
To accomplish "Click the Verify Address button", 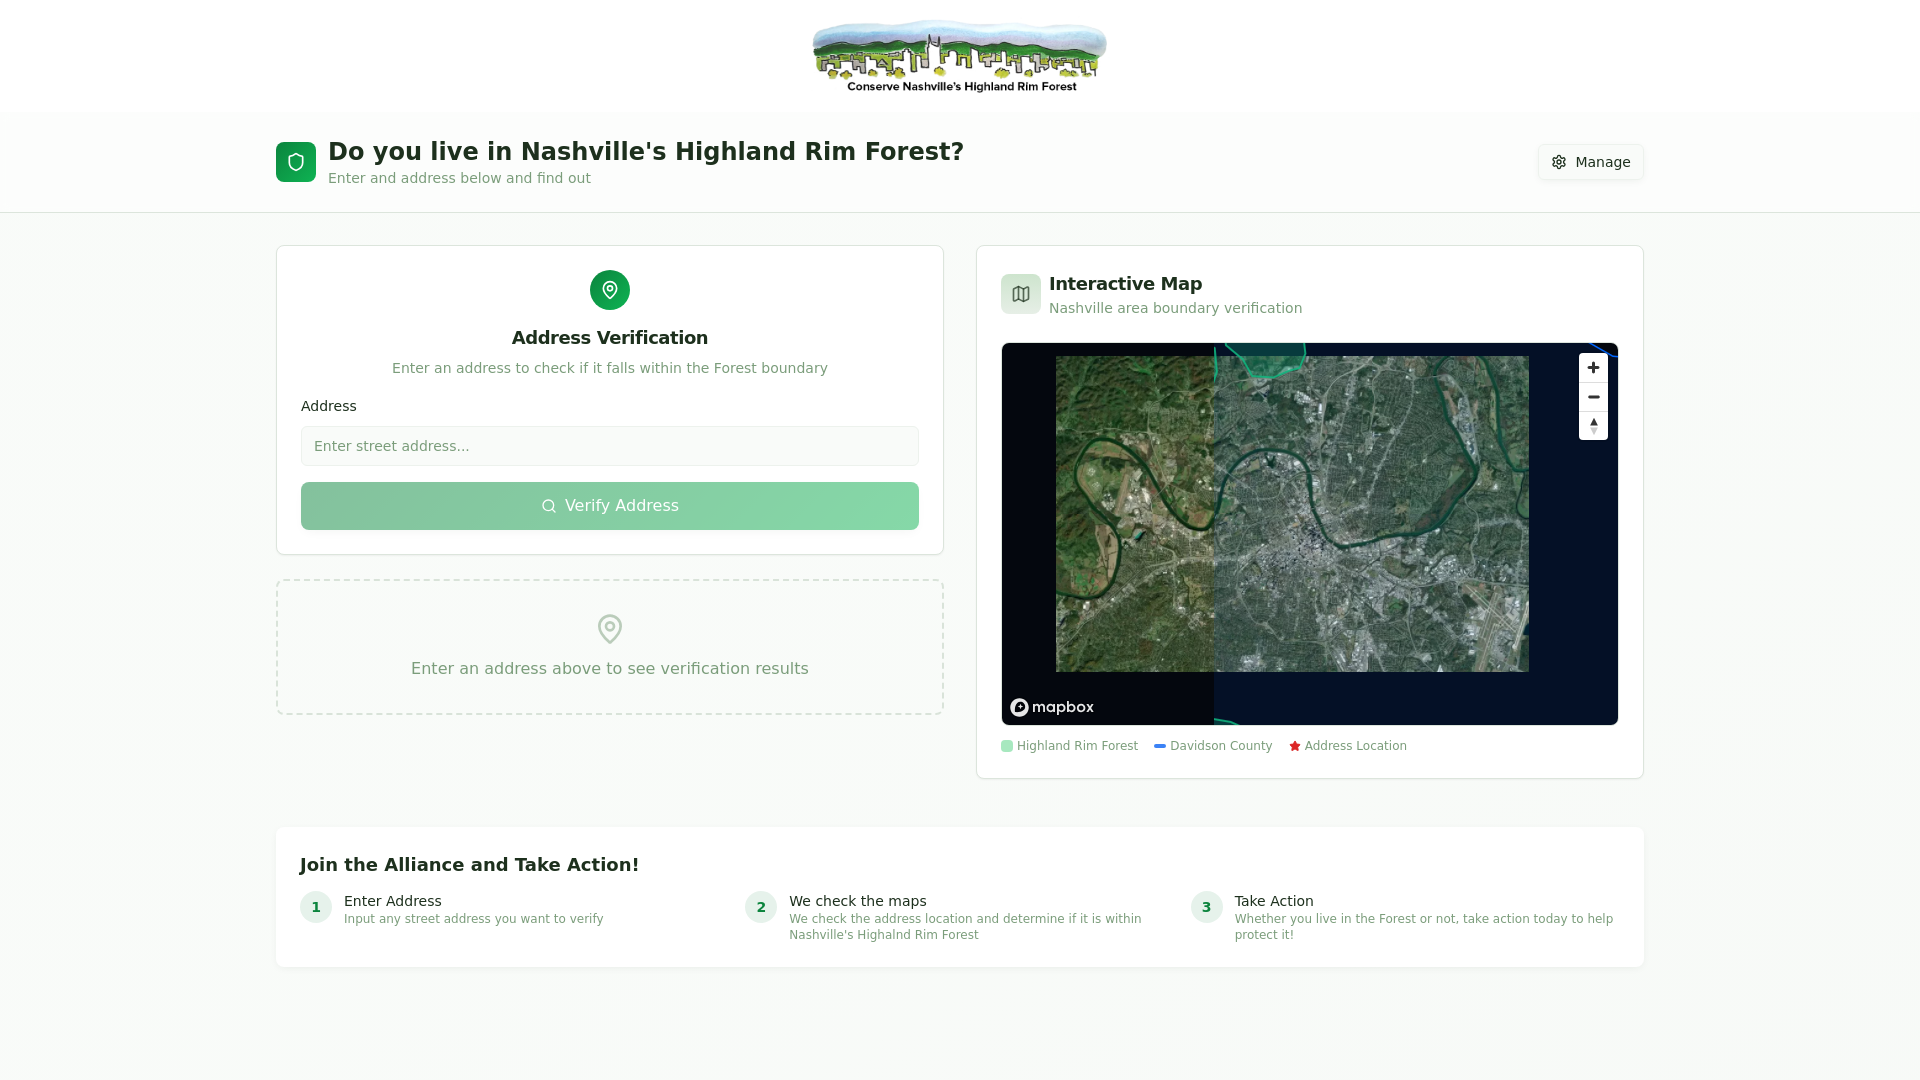I will coord(610,506).
